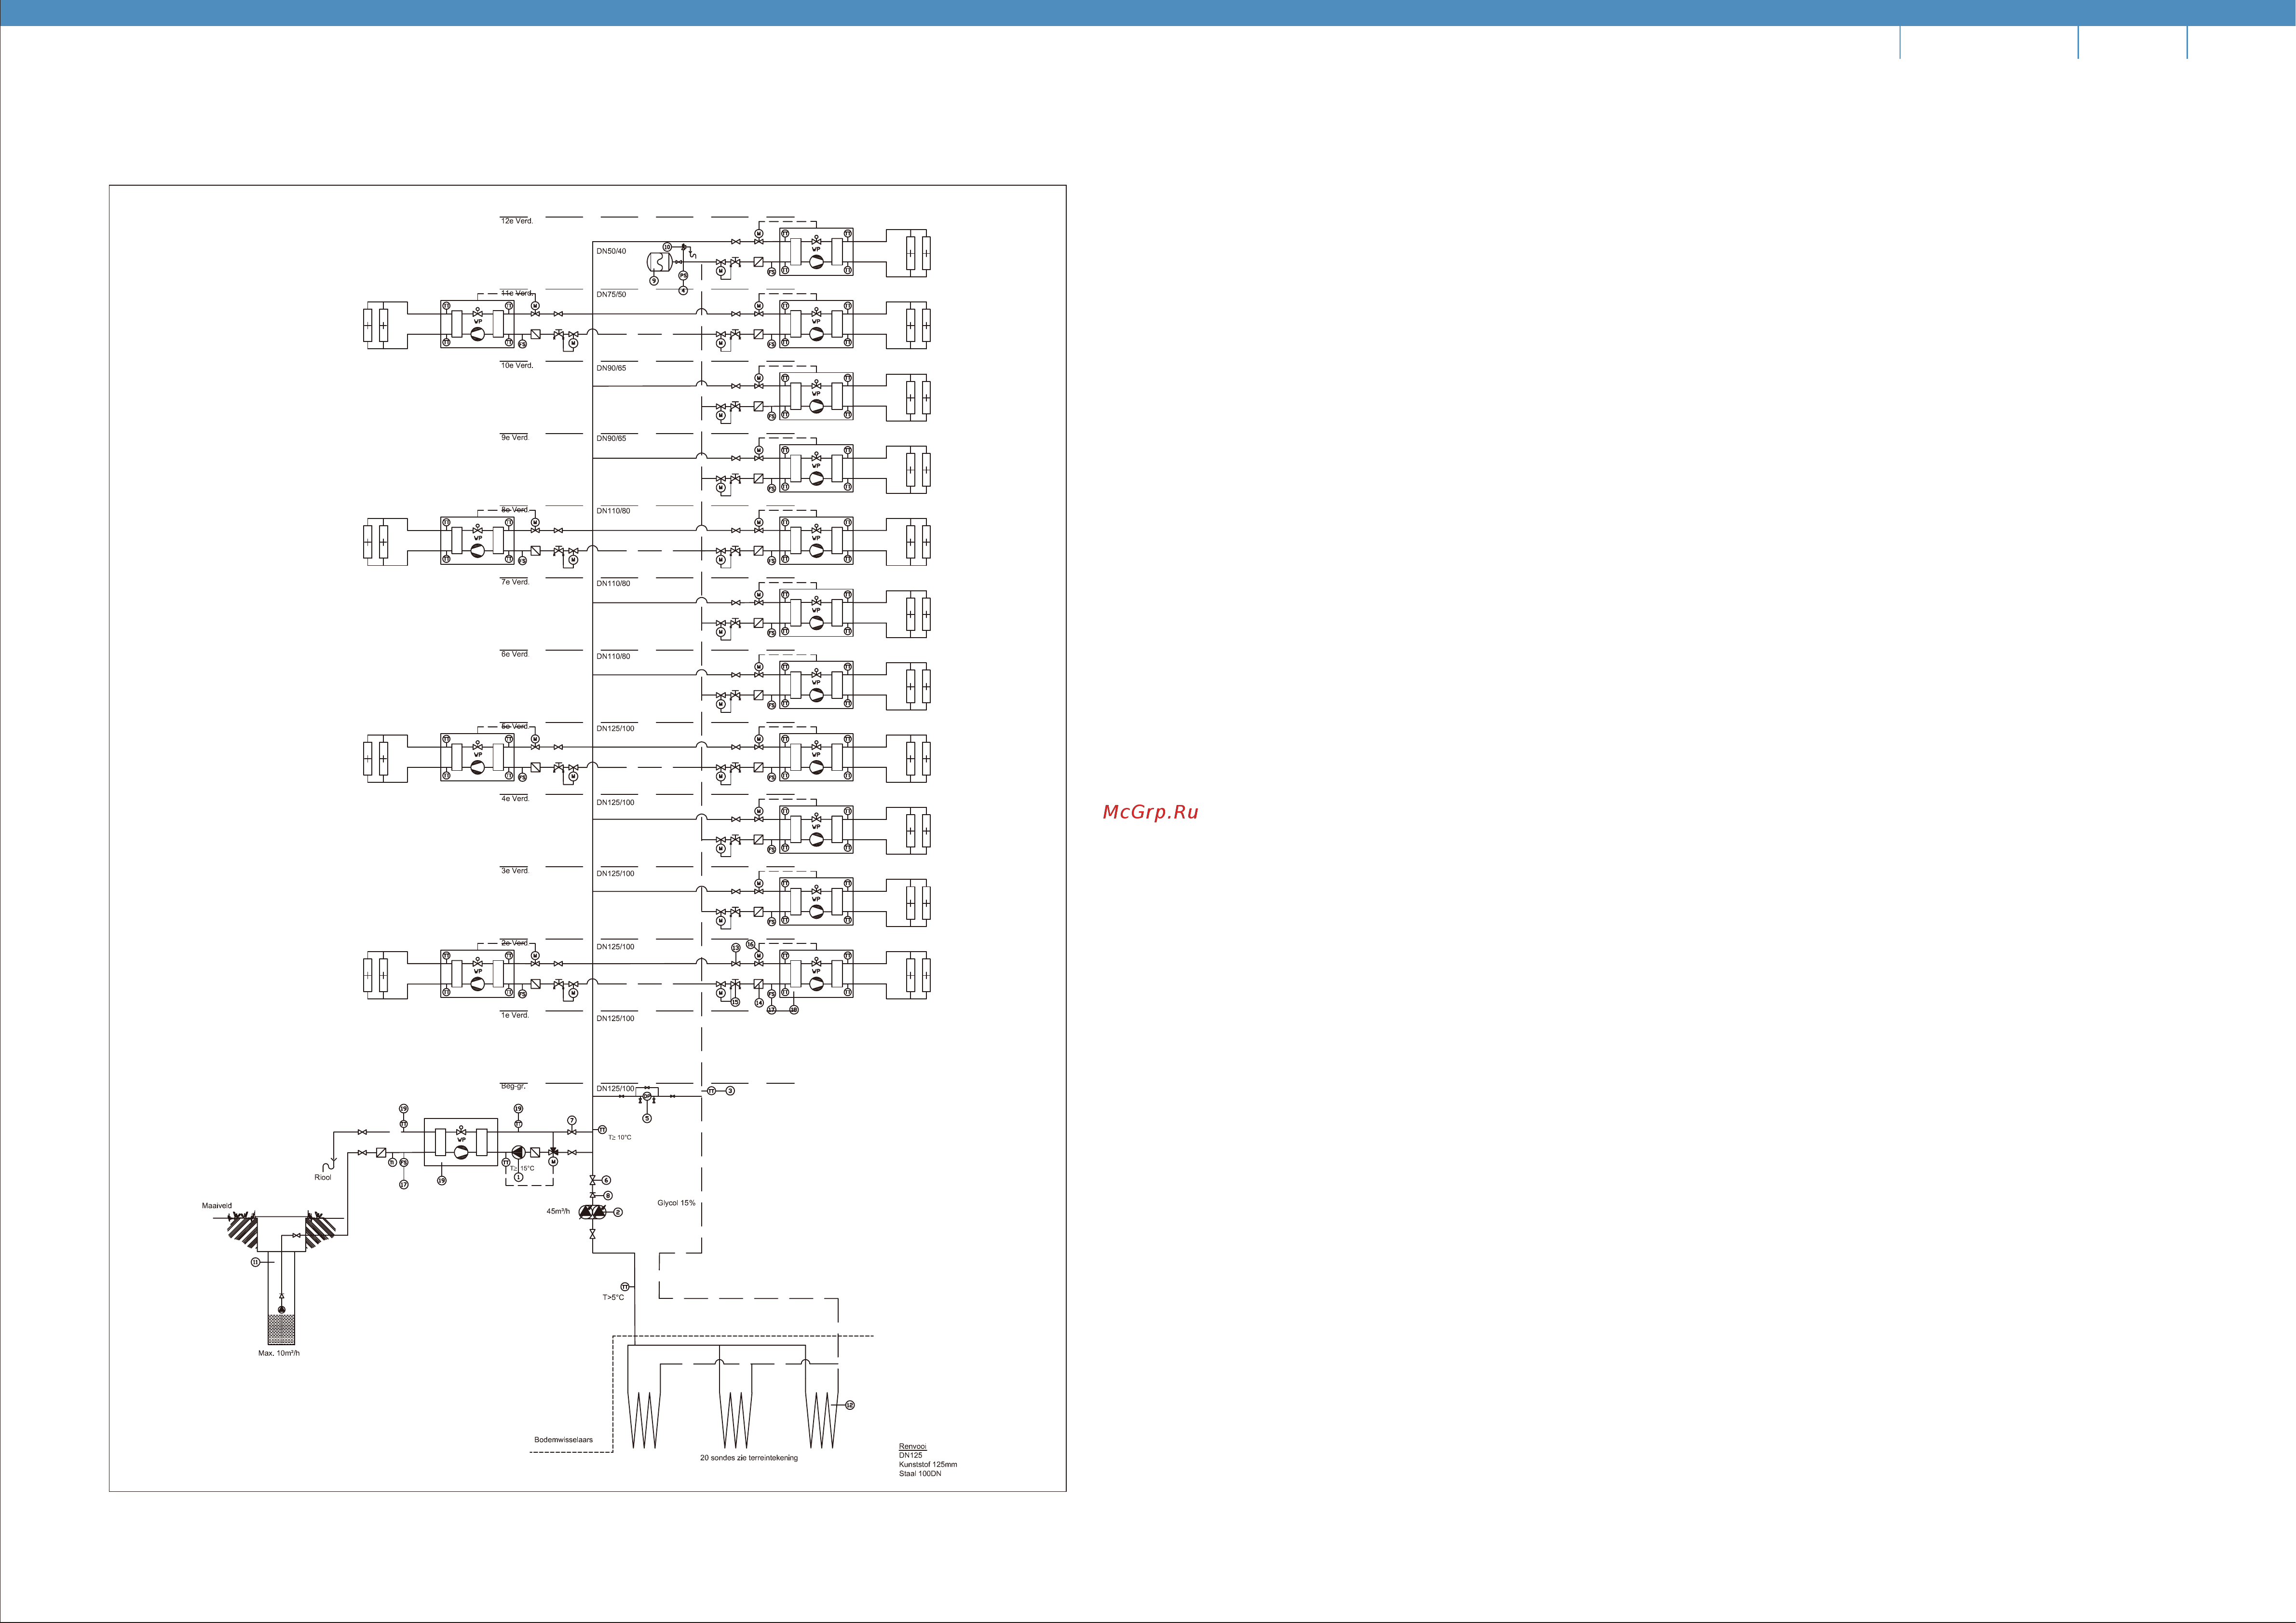Select the "Glycol 15%" label

677,1203
